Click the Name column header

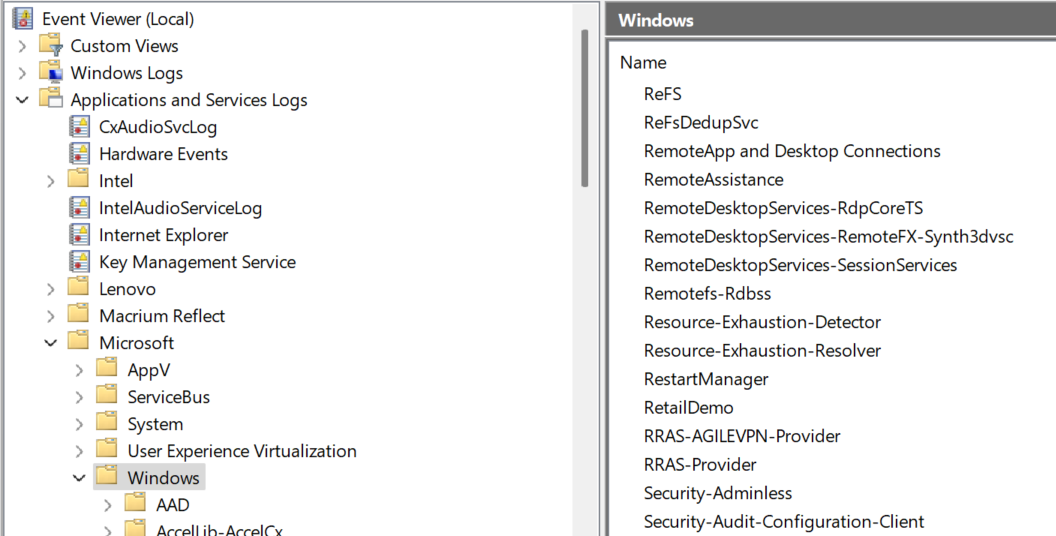tap(643, 63)
